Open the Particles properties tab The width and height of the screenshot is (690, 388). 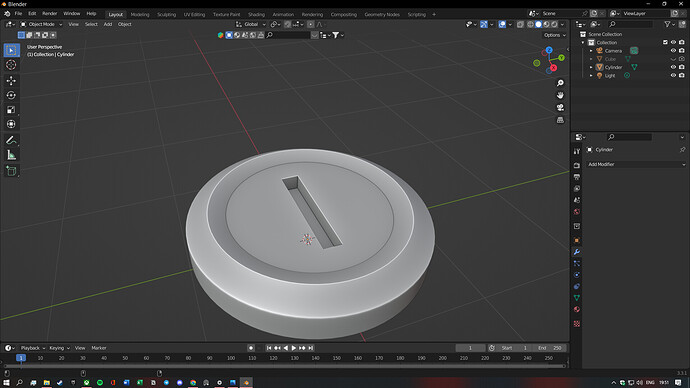(577, 263)
